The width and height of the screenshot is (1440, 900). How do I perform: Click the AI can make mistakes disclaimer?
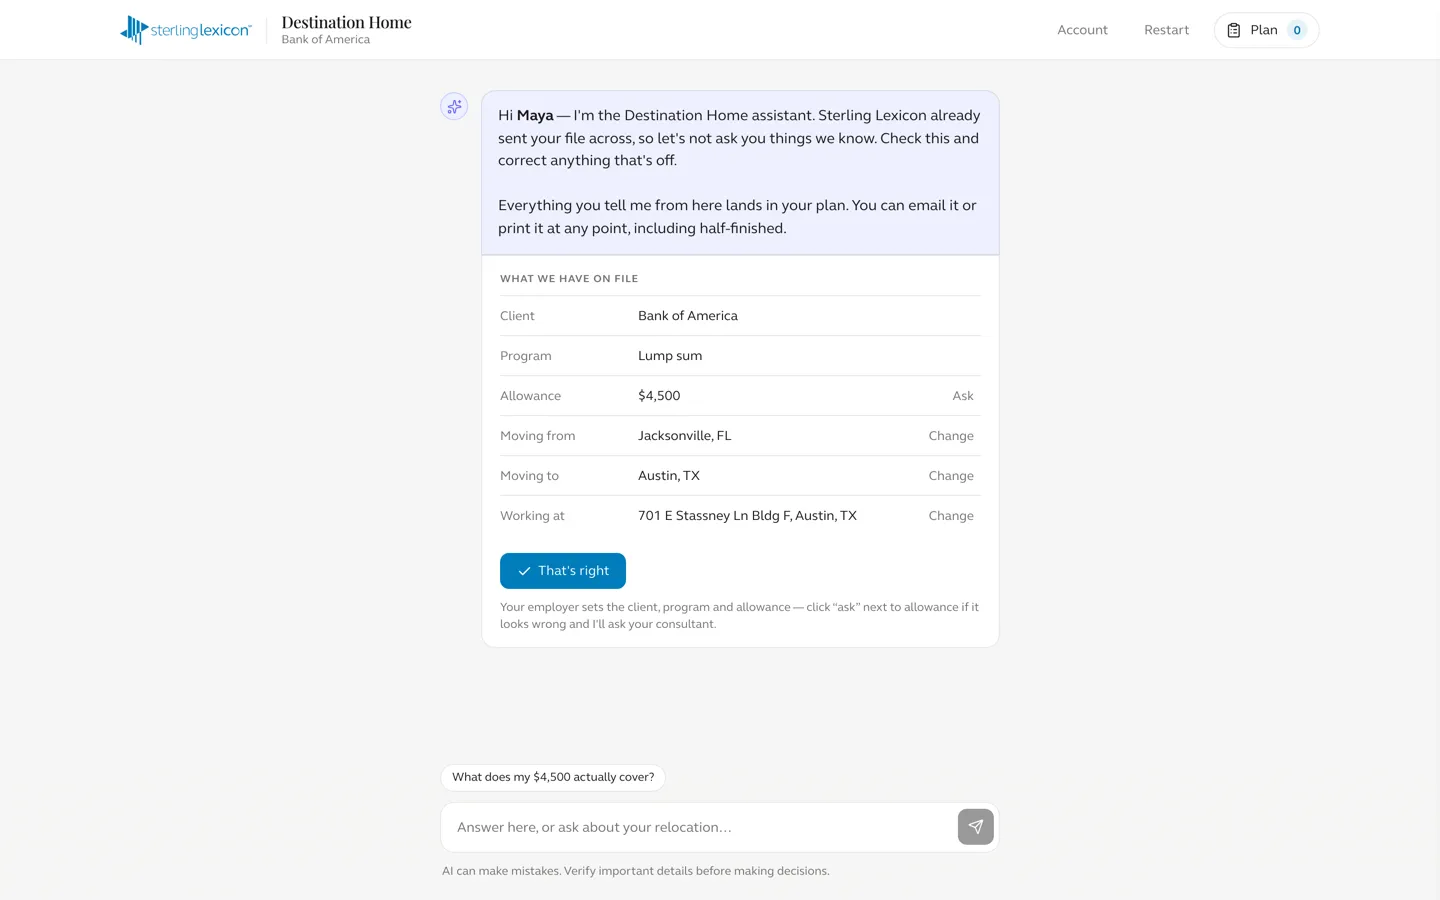(x=635, y=871)
